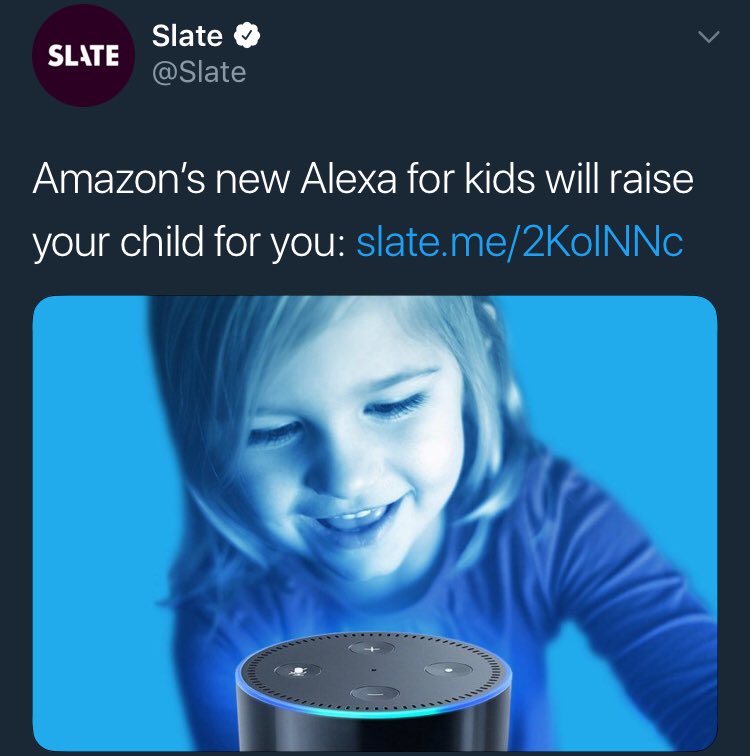Expand the tweet options chevron
The width and height of the screenshot is (750, 756).
click(709, 37)
